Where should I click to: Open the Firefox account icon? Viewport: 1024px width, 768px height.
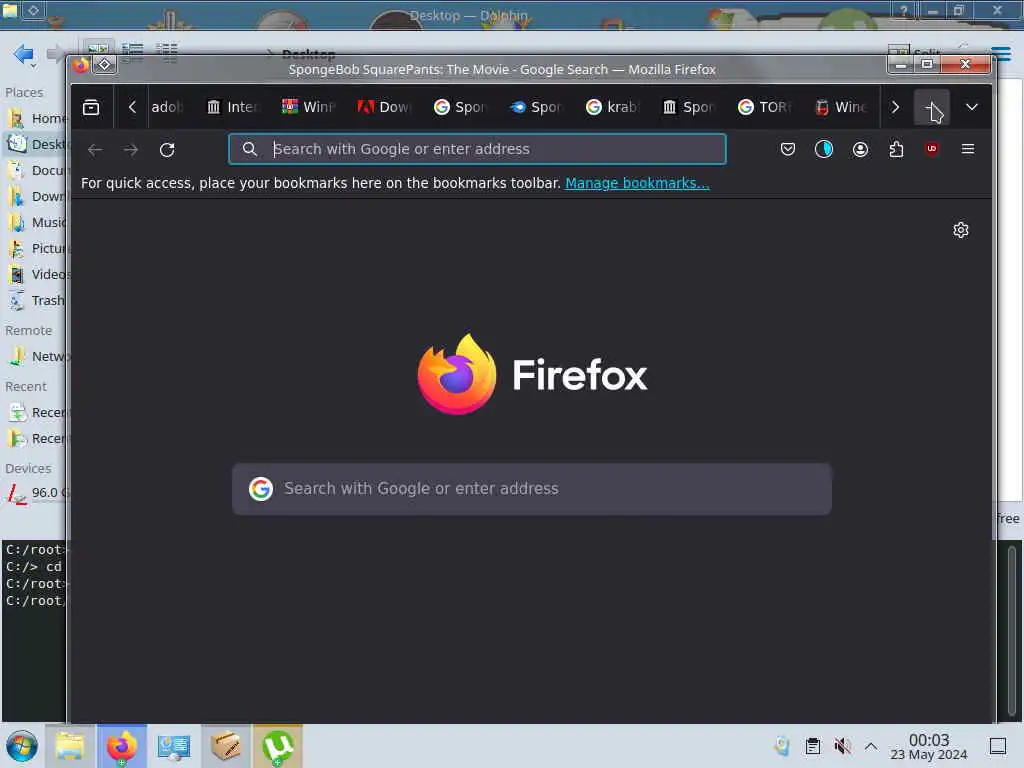click(860, 149)
